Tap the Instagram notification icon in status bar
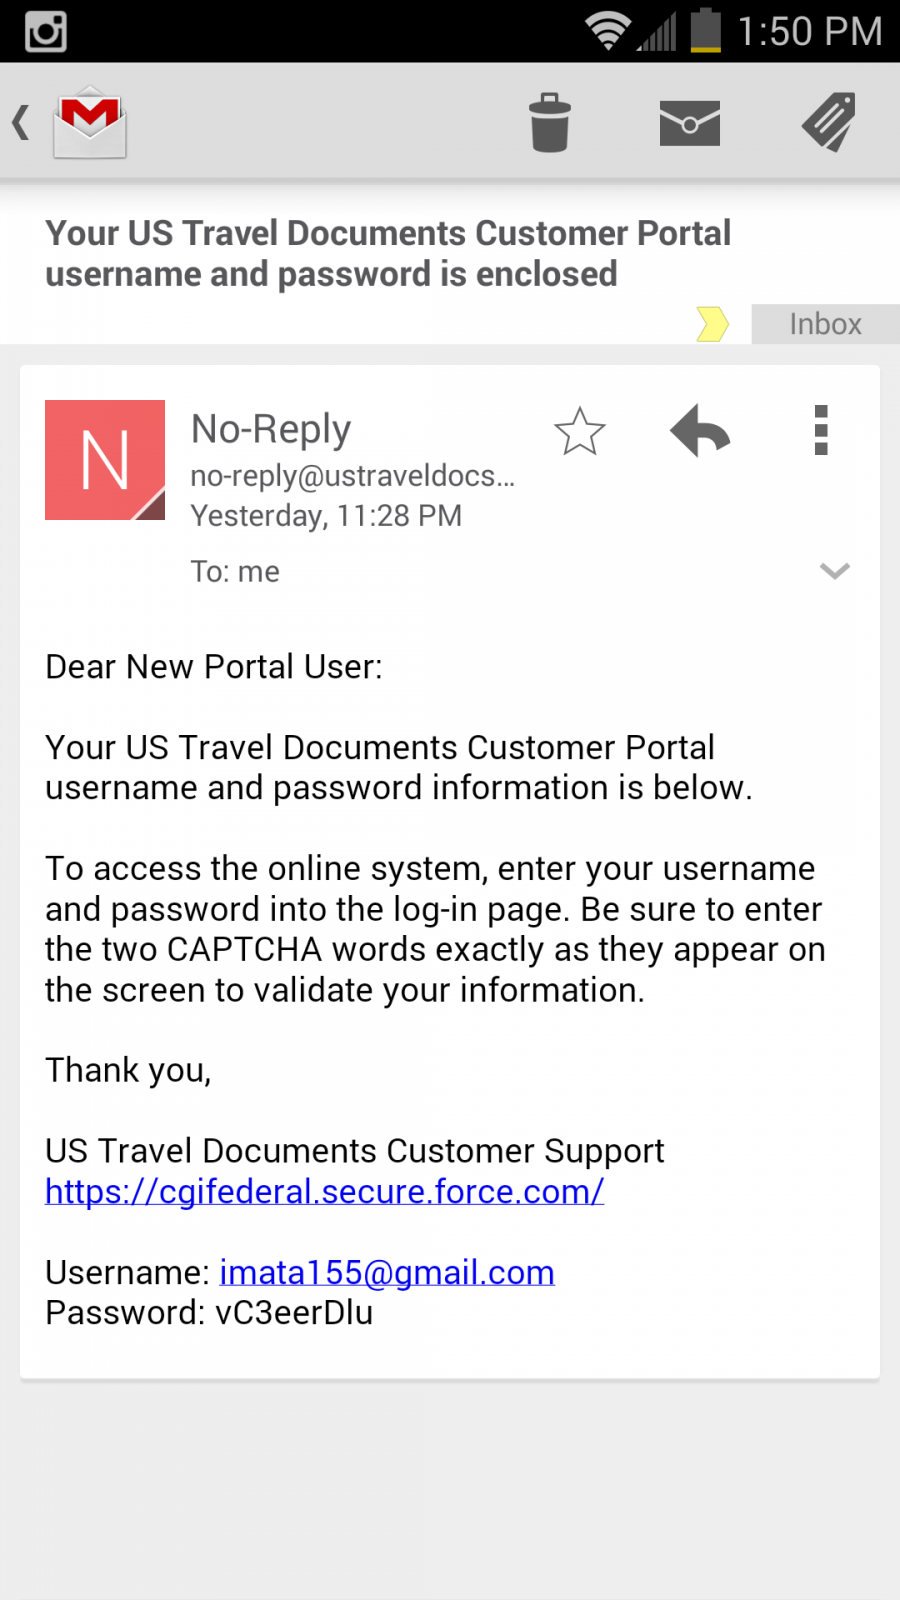900x1600 pixels. click(46, 31)
